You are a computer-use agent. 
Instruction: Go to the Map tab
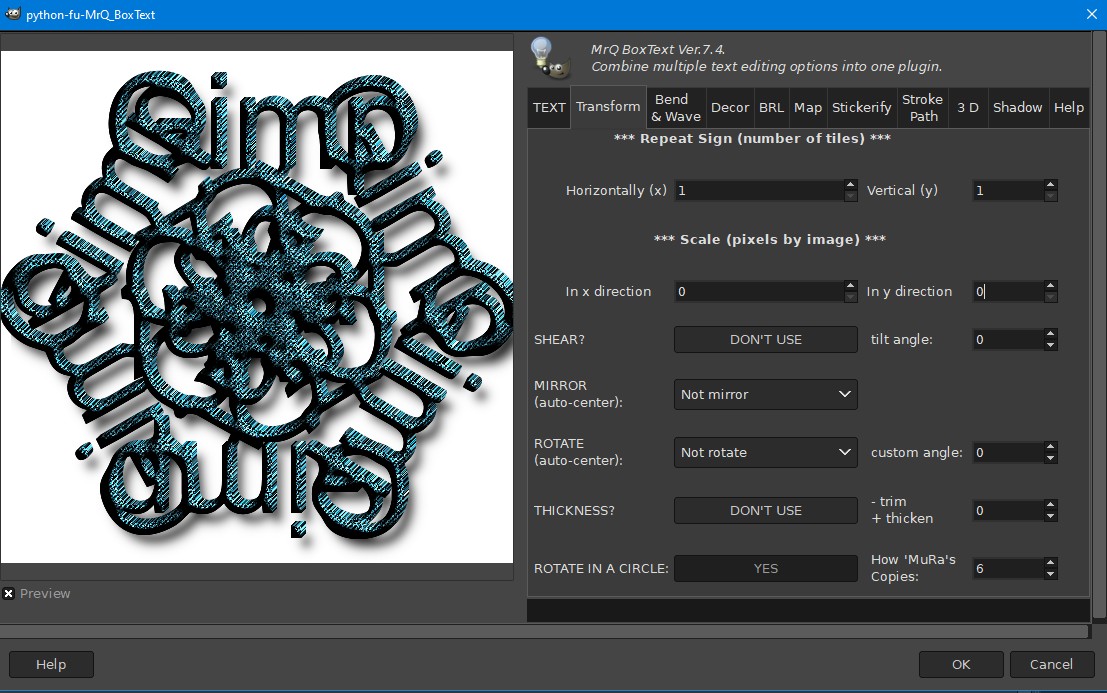coord(808,107)
